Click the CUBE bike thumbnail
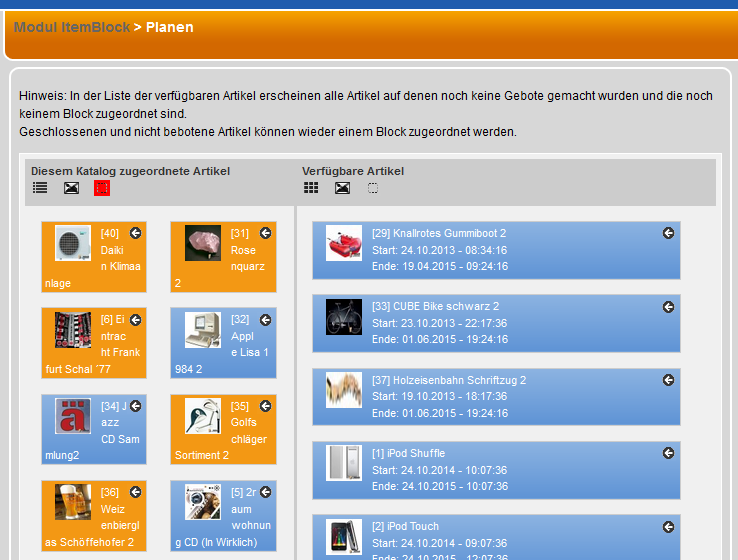This screenshot has width=738, height=560. tap(344, 317)
